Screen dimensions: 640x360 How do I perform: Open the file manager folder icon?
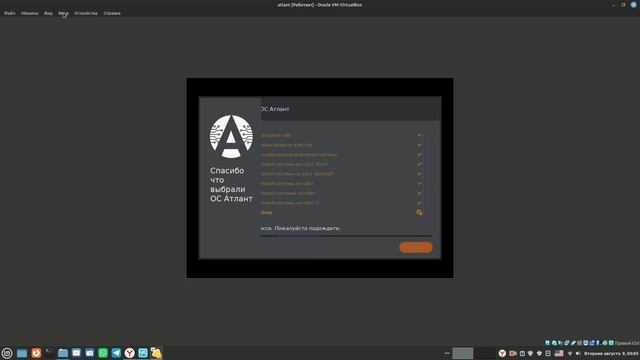click(x=63, y=353)
